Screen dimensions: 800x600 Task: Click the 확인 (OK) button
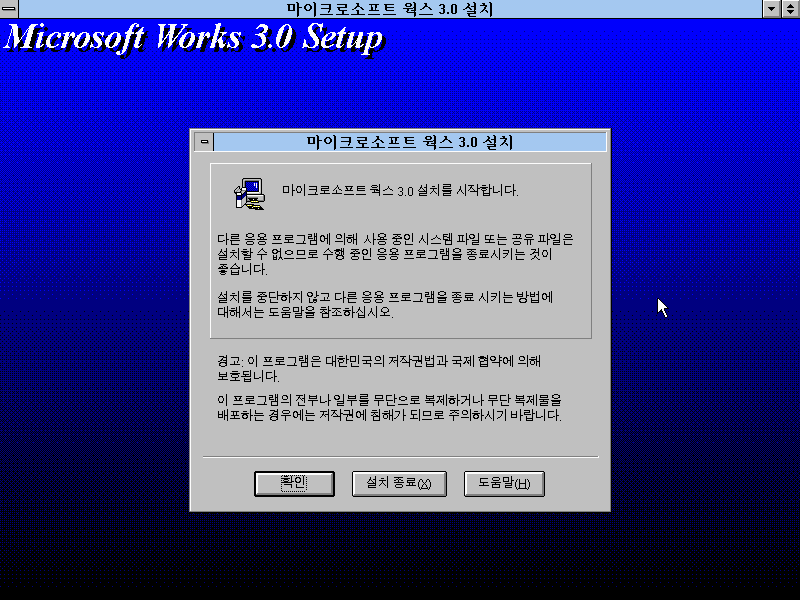[x=294, y=484]
